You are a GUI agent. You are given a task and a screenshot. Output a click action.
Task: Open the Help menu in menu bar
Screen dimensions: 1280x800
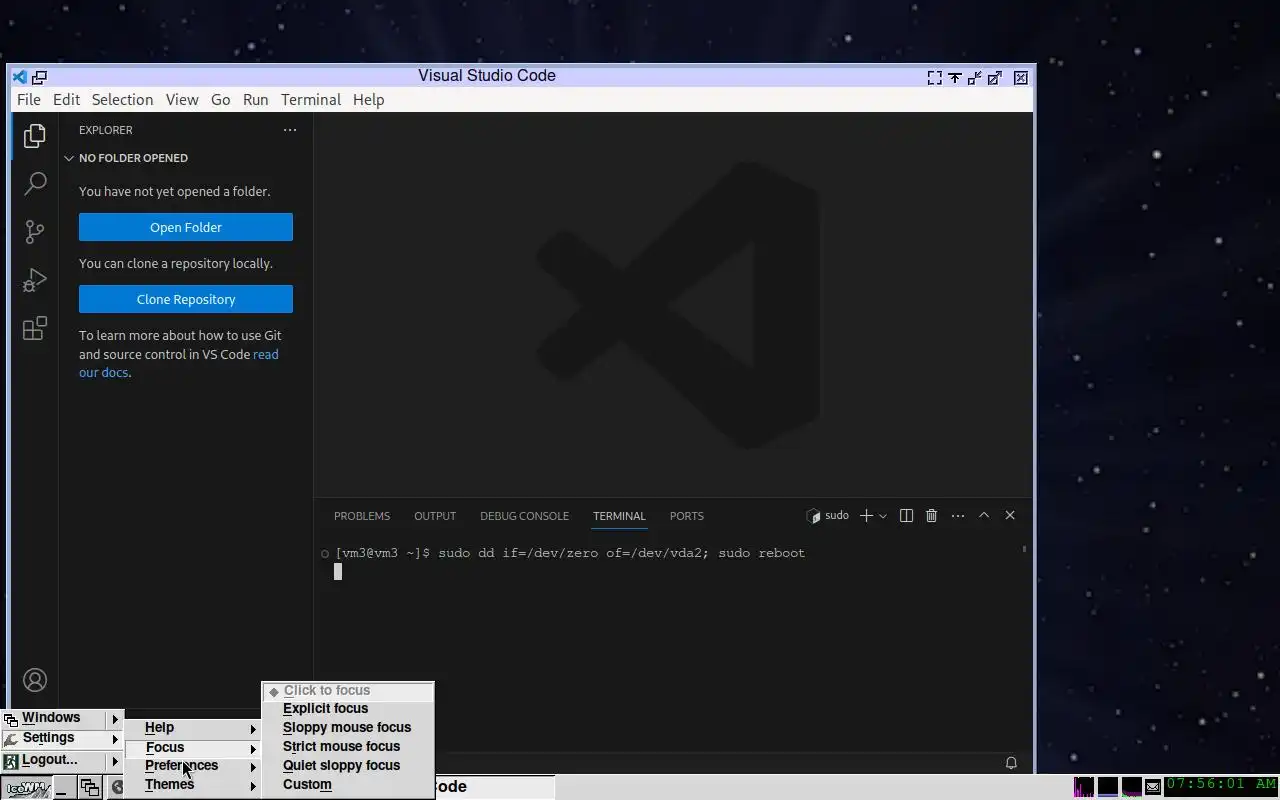coord(368,100)
